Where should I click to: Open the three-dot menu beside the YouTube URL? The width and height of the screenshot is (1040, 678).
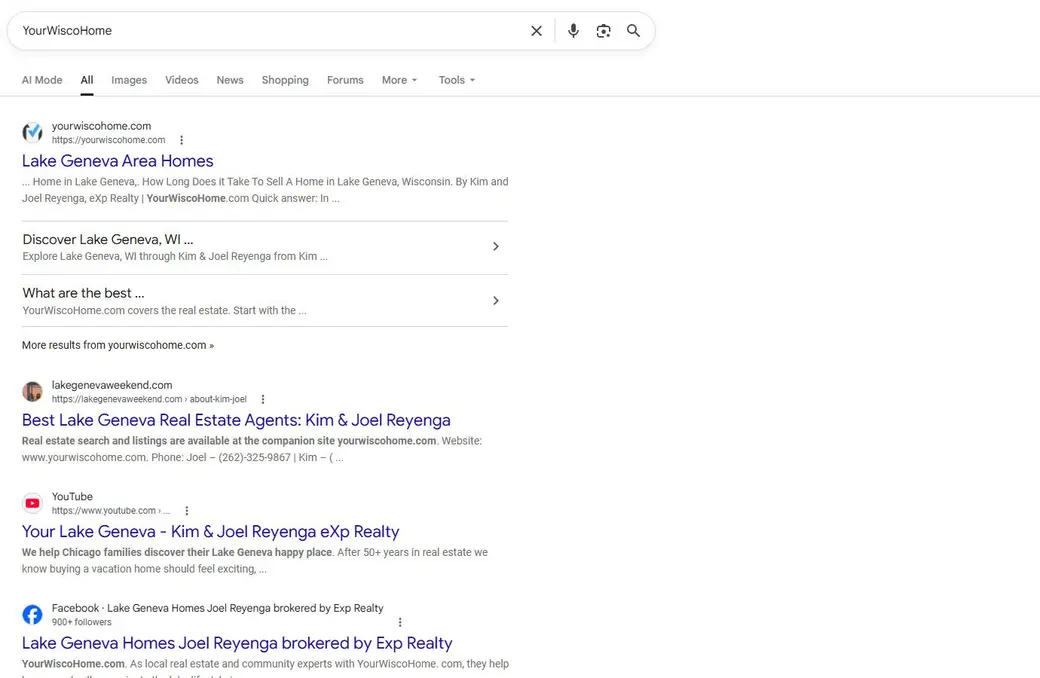tap(186, 511)
